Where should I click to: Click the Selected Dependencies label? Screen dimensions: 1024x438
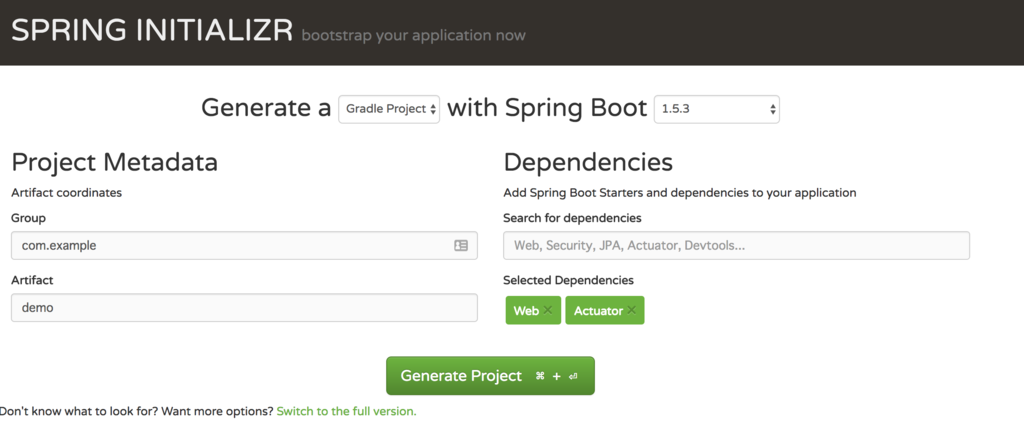[x=568, y=280]
